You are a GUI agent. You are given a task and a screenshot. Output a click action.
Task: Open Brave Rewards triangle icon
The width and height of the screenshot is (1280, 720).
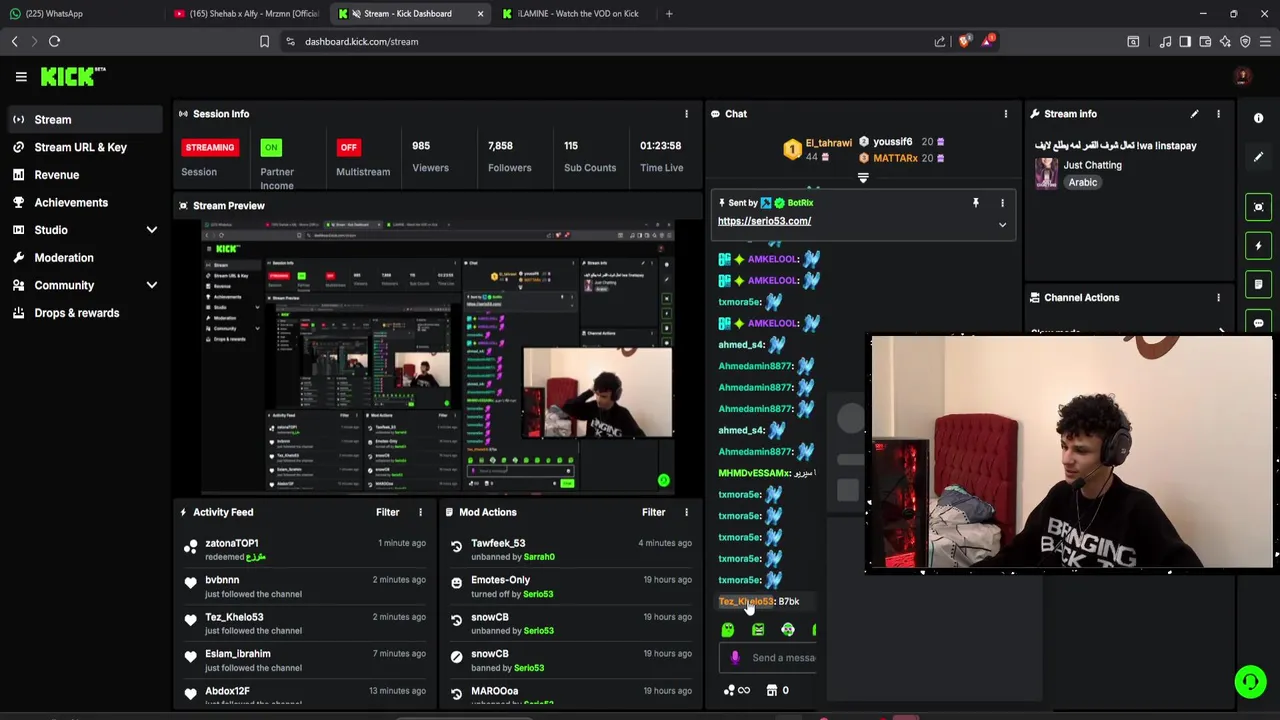(x=987, y=41)
